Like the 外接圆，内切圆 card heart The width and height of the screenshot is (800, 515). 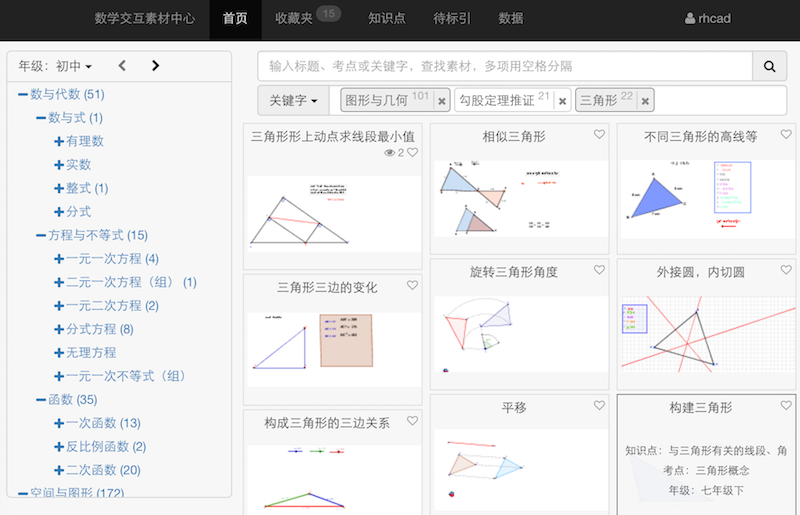pyautogui.click(x=786, y=271)
